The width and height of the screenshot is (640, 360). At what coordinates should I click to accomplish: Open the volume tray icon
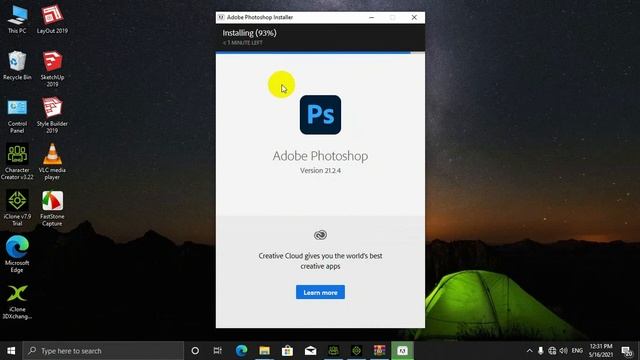564,351
